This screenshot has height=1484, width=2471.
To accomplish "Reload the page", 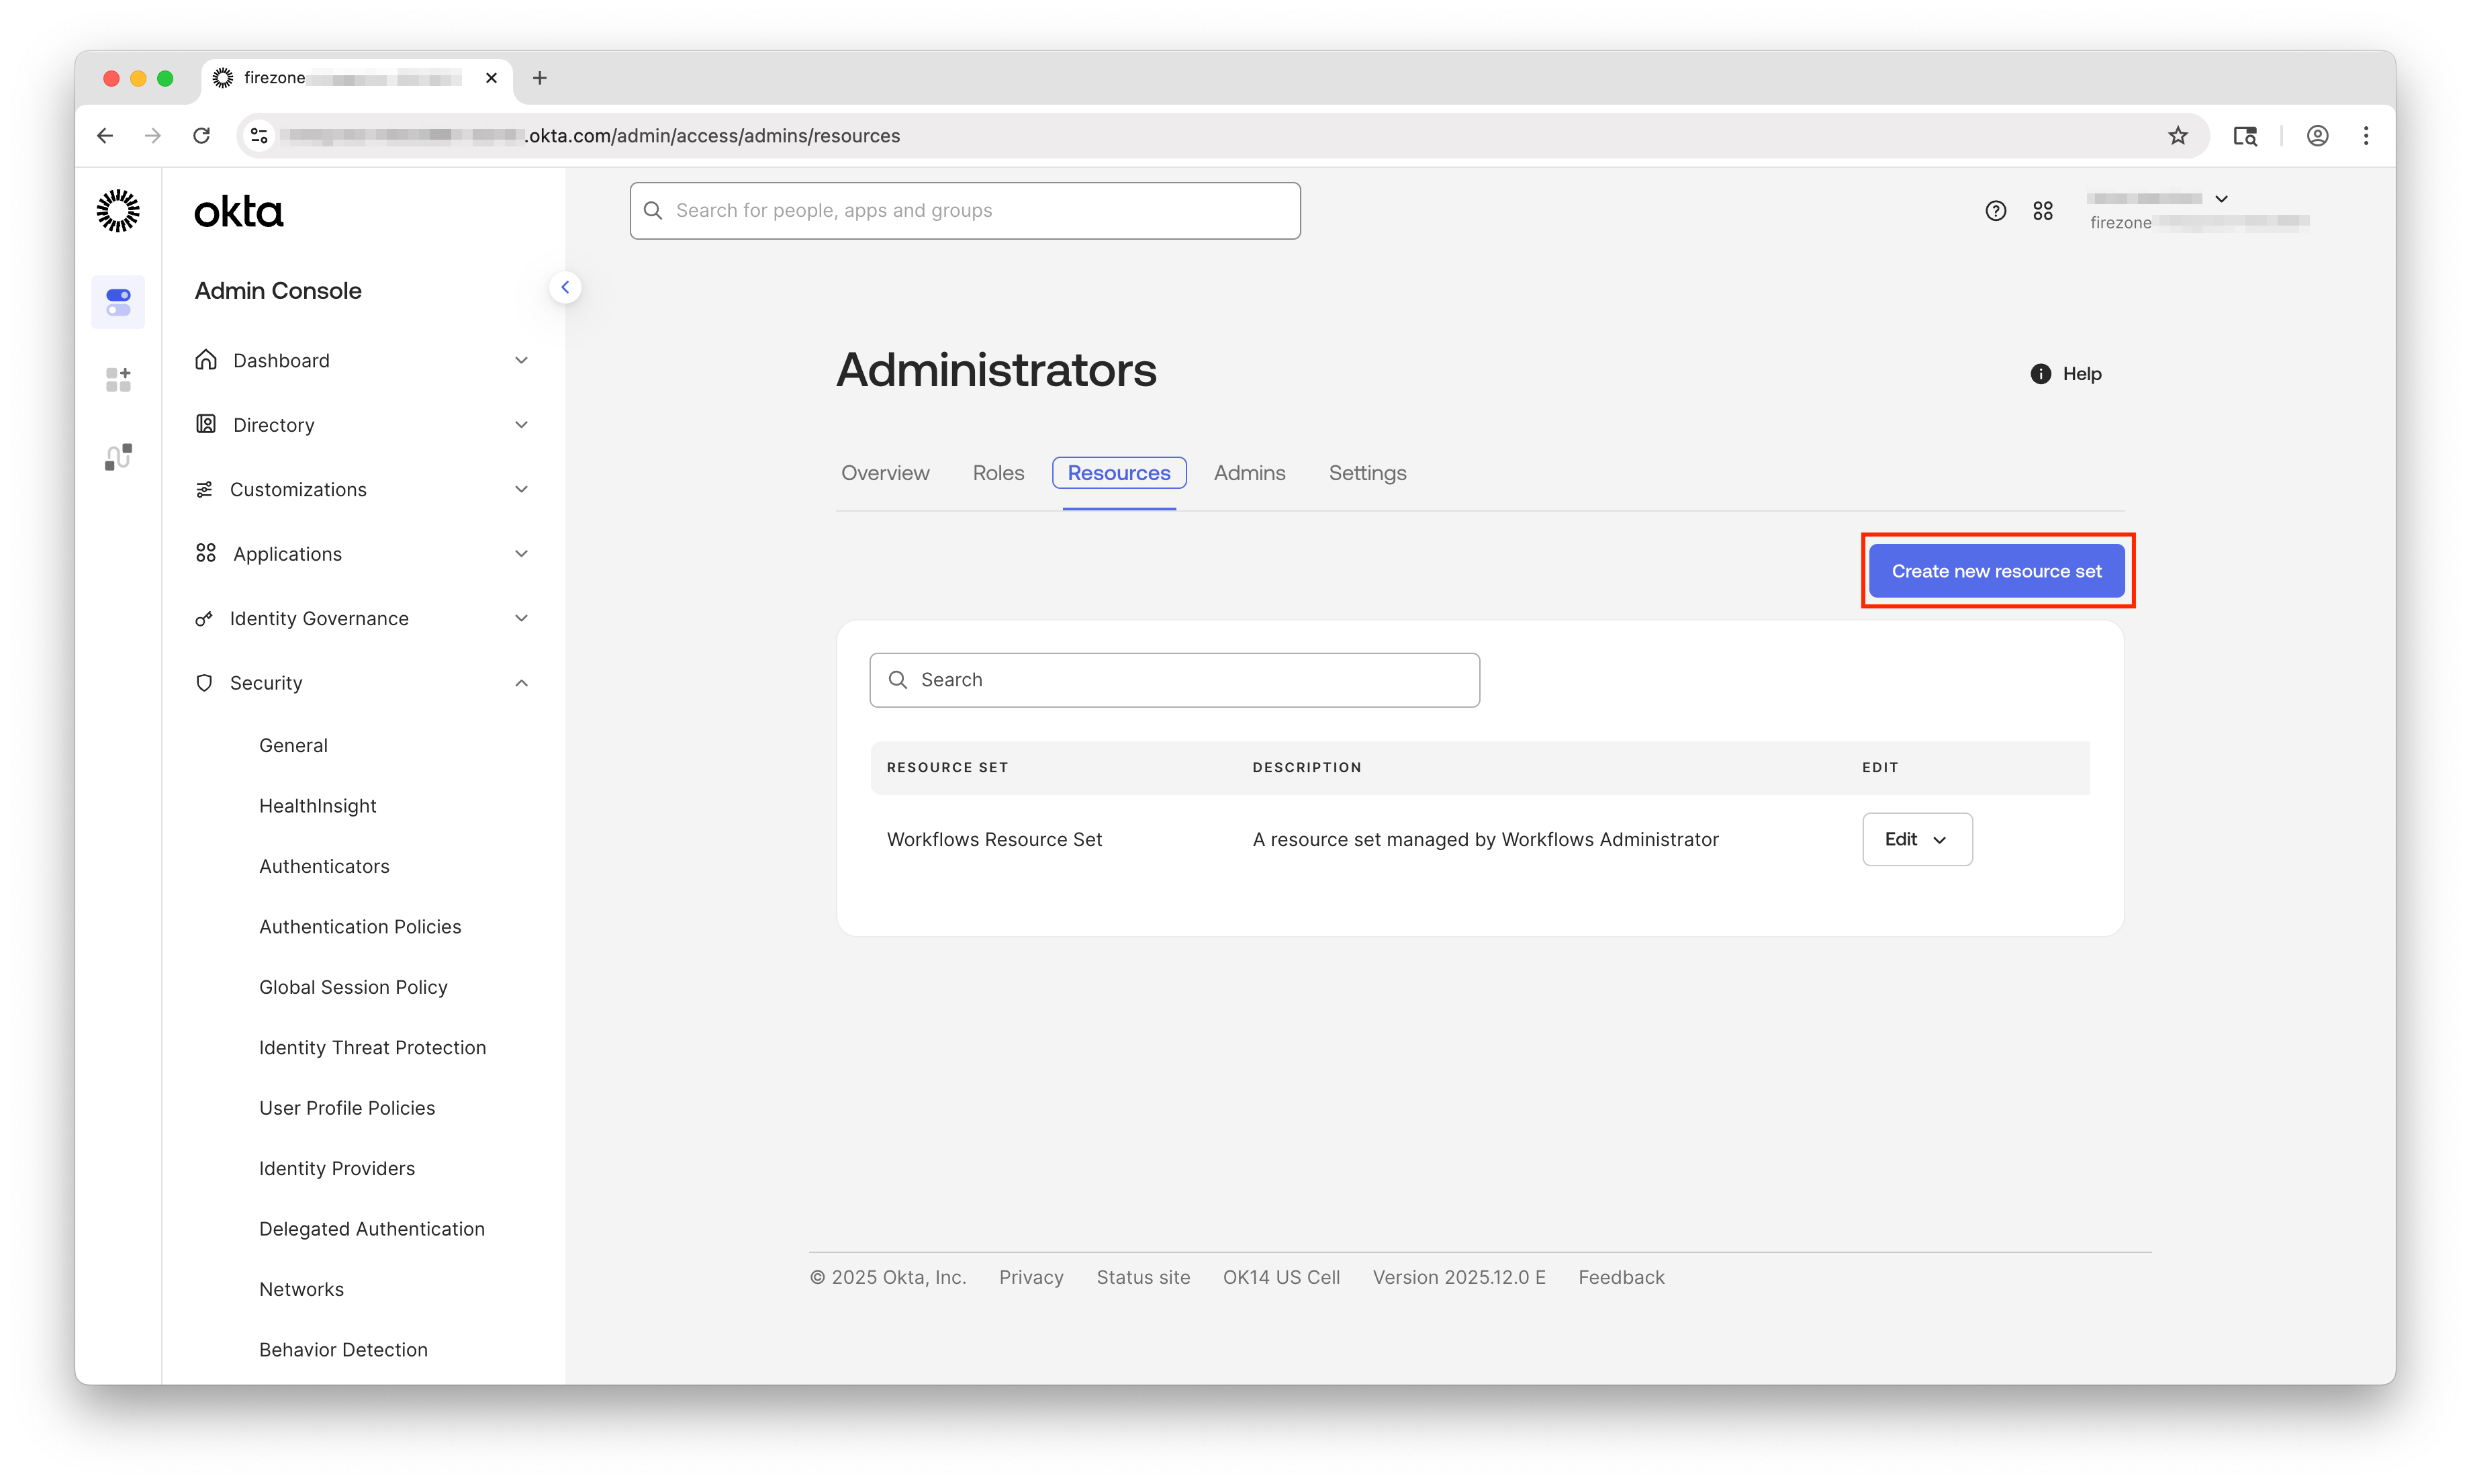I will [x=202, y=136].
